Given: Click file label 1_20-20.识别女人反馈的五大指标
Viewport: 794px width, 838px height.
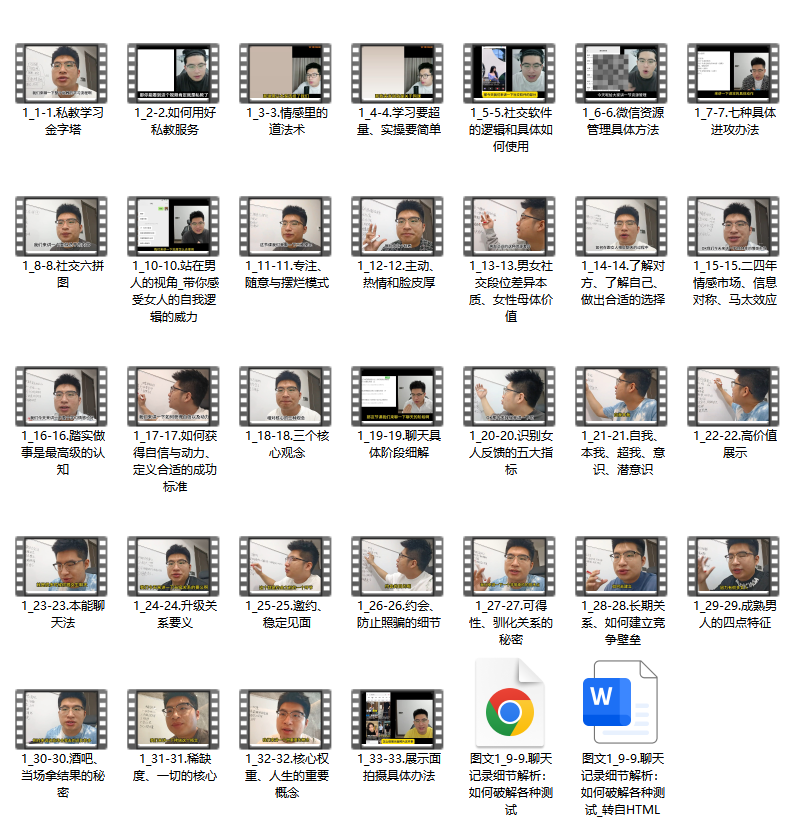Looking at the screenshot, I should (509, 452).
